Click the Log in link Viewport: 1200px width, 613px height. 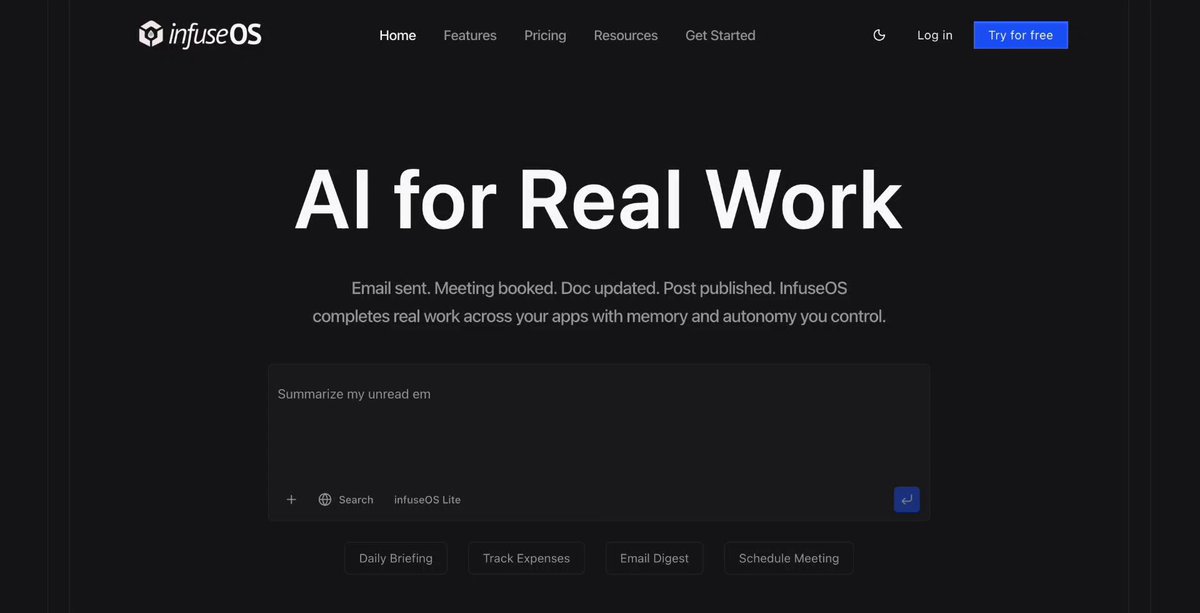[935, 35]
